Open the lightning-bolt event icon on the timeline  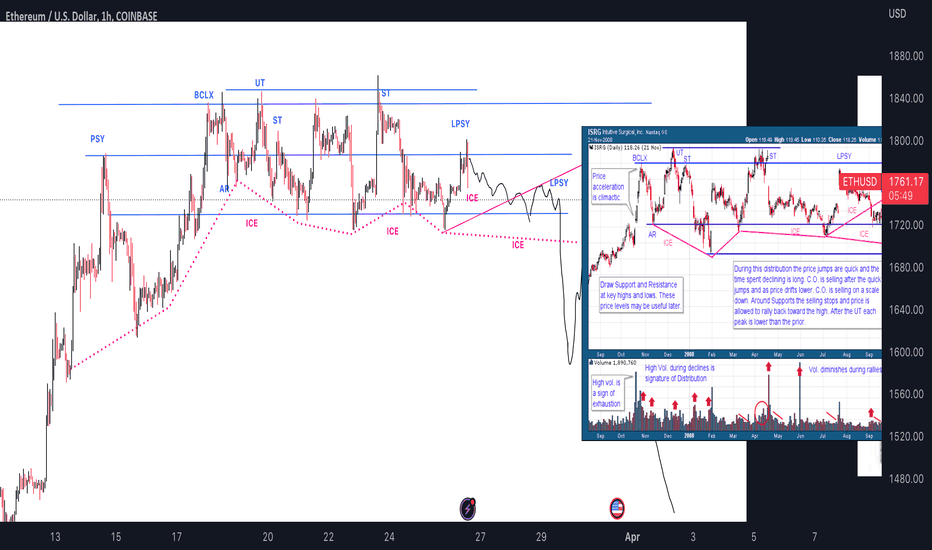pos(468,508)
